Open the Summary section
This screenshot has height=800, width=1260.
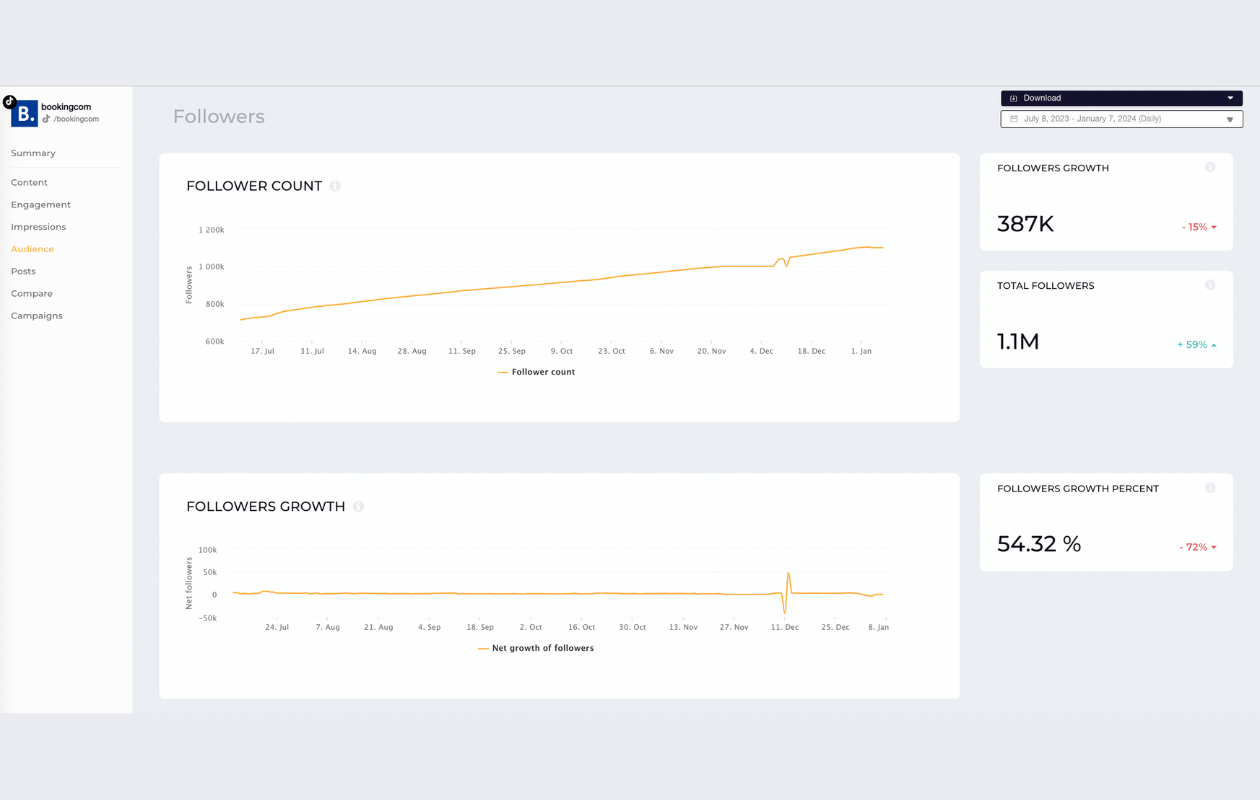(33, 153)
